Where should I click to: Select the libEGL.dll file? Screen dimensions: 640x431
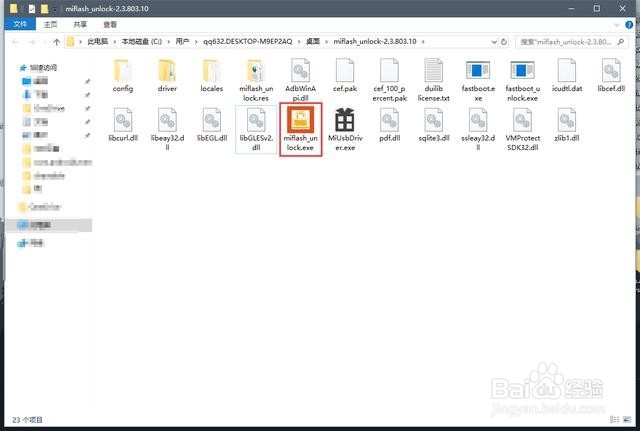[211, 125]
